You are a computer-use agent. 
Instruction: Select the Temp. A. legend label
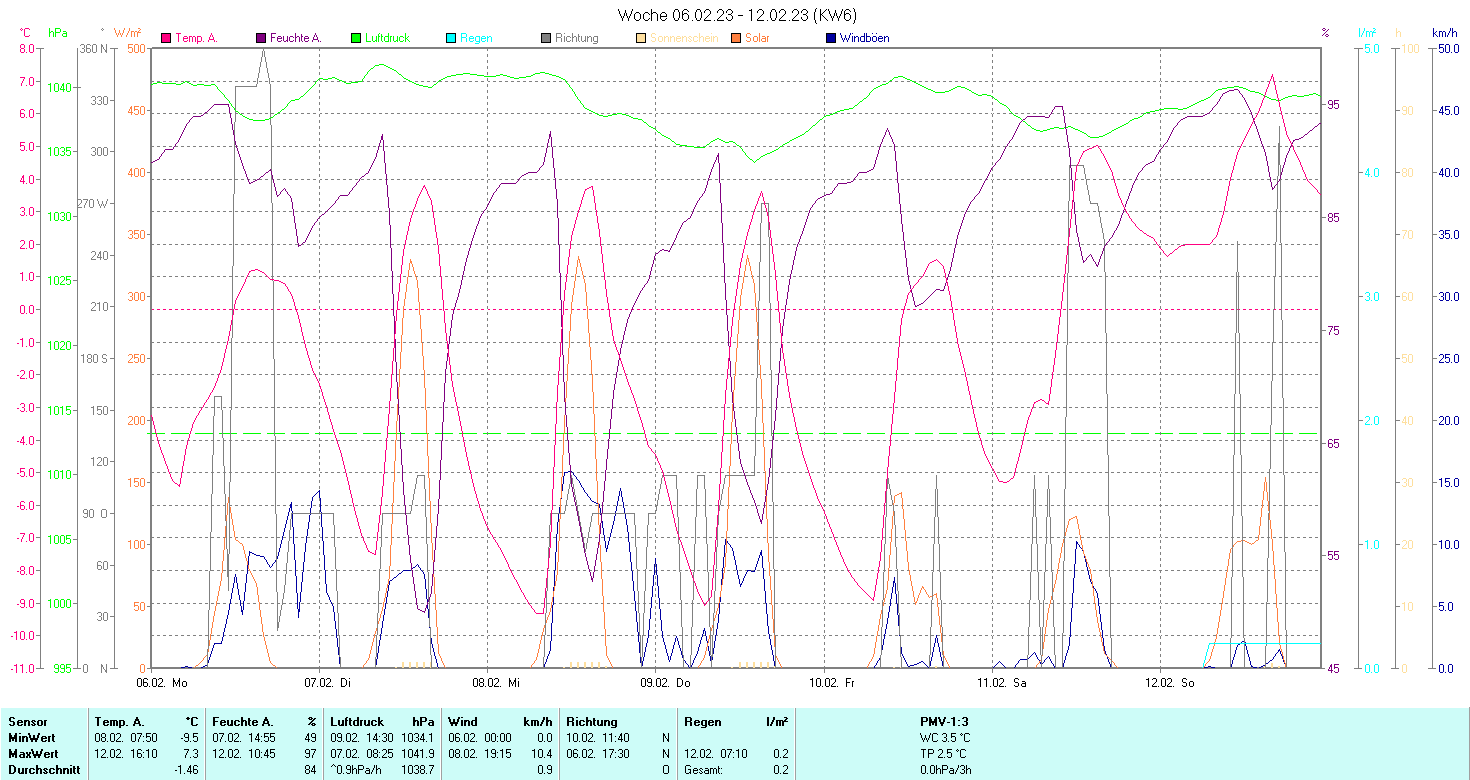coord(196,38)
